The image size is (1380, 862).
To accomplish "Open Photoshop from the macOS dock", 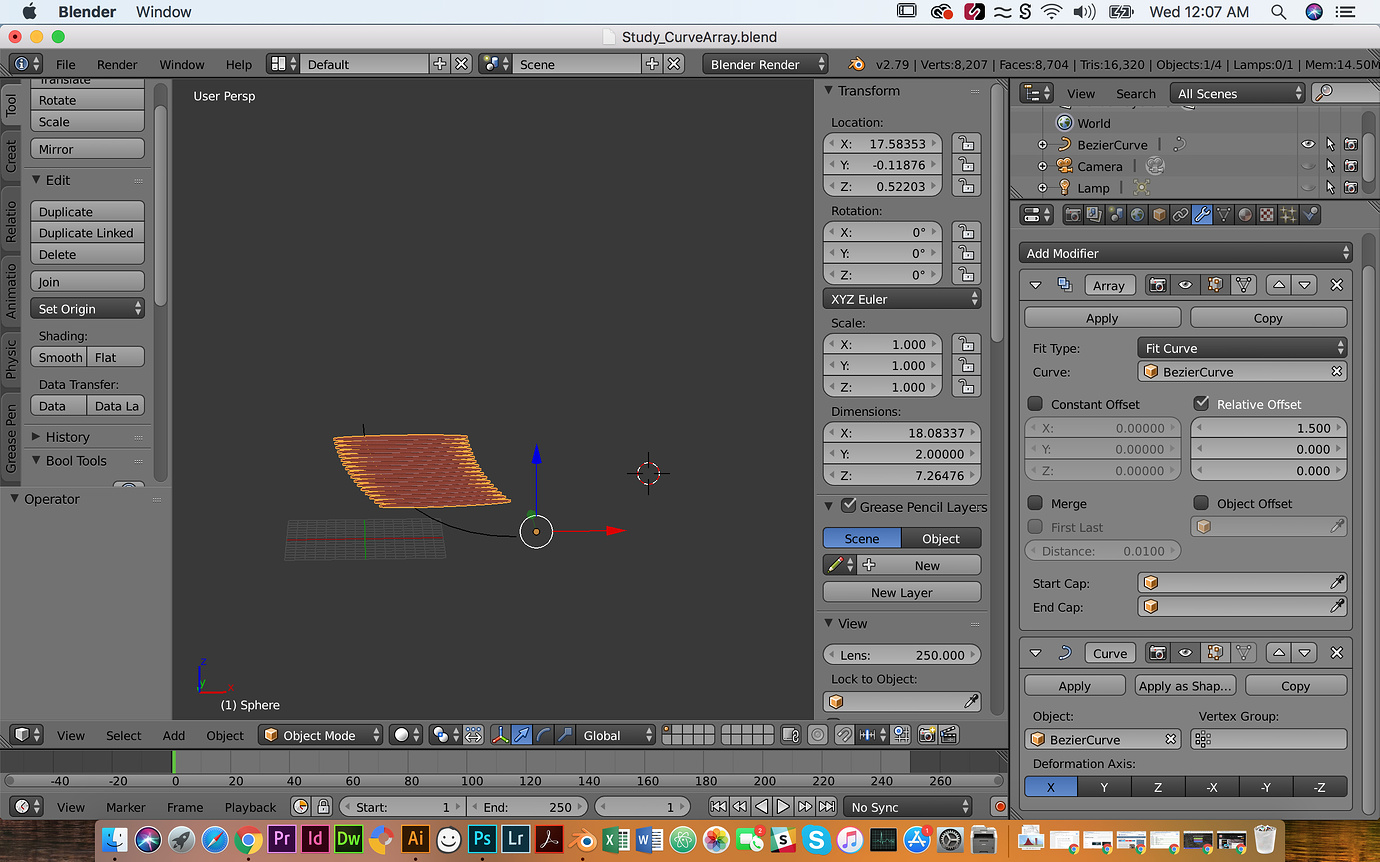I will click(482, 839).
